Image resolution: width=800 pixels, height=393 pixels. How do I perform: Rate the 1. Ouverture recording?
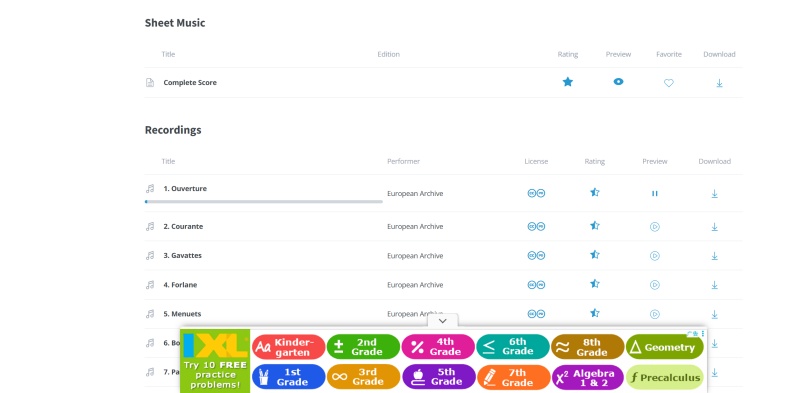(x=594, y=192)
